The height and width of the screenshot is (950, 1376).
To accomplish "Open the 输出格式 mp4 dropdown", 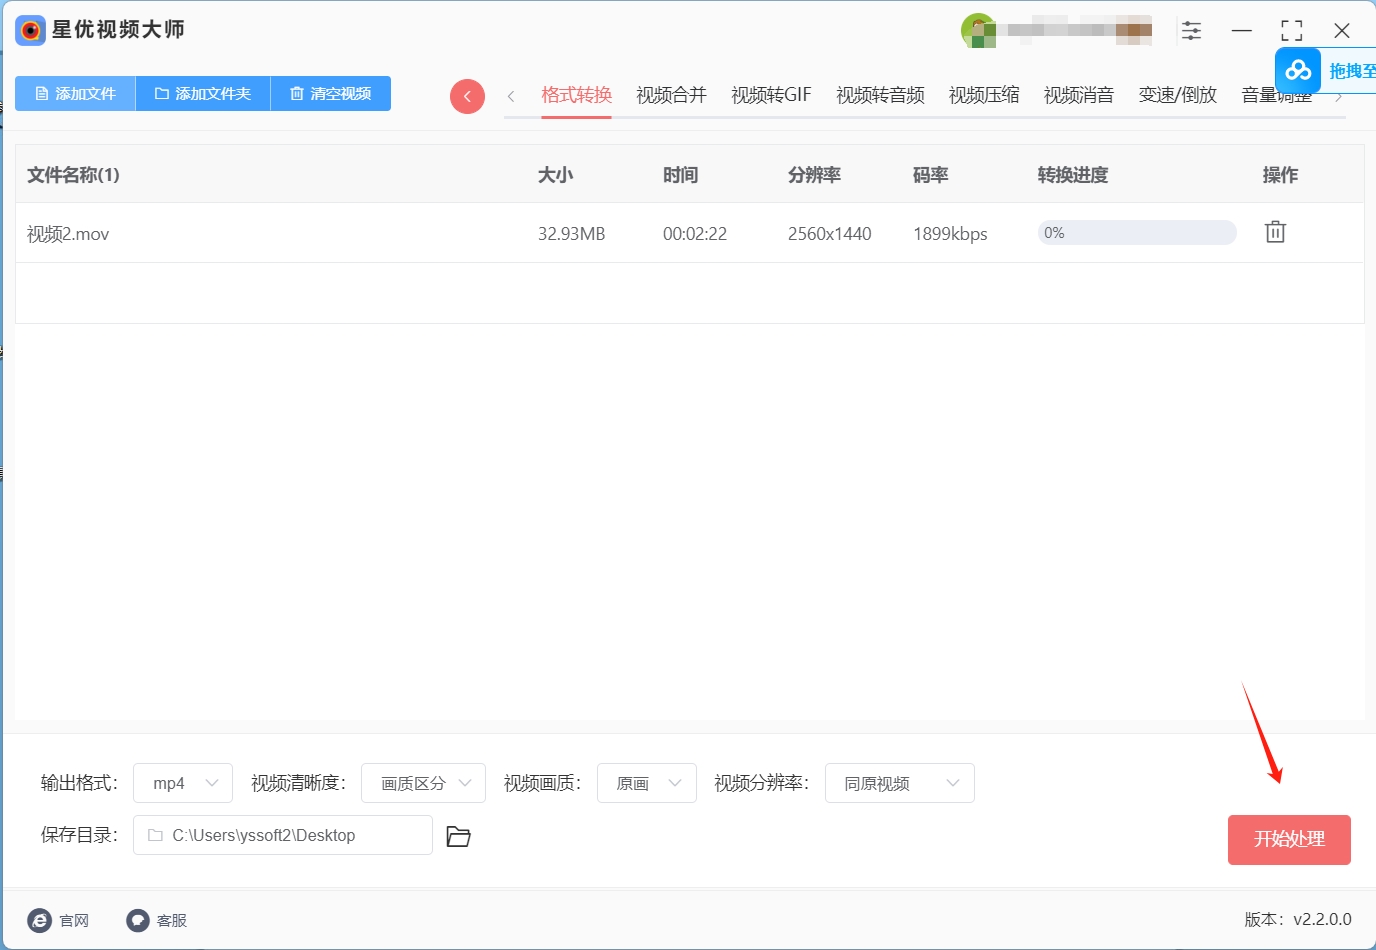I will tap(183, 783).
